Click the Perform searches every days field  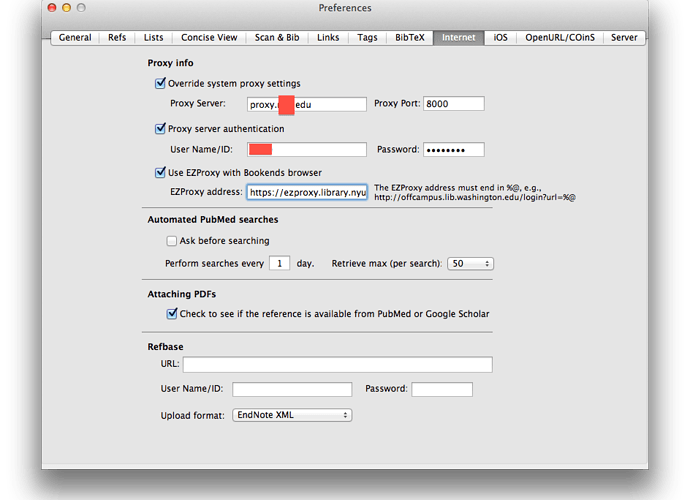point(279,264)
